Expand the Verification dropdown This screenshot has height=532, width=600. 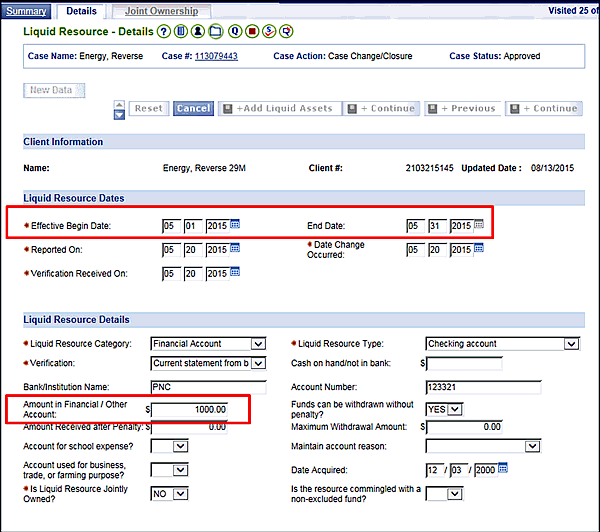[259, 363]
